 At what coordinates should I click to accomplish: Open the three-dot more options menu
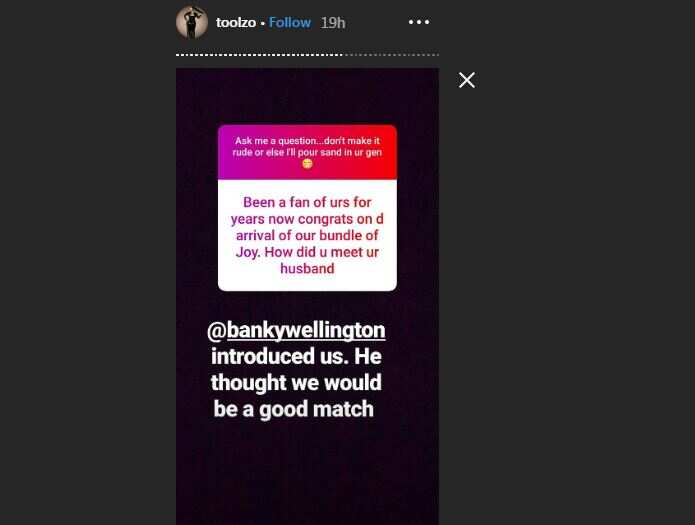coord(418,22)
